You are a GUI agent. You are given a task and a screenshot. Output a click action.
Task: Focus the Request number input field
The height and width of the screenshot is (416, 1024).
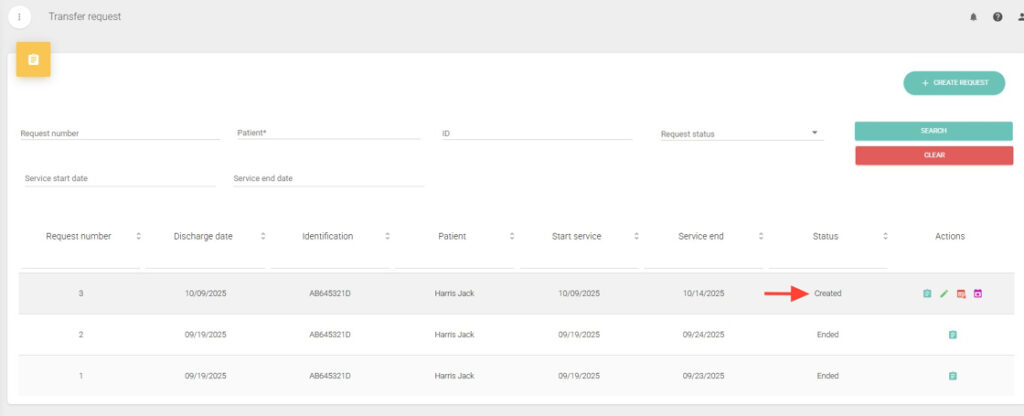[x=119, y=133]
